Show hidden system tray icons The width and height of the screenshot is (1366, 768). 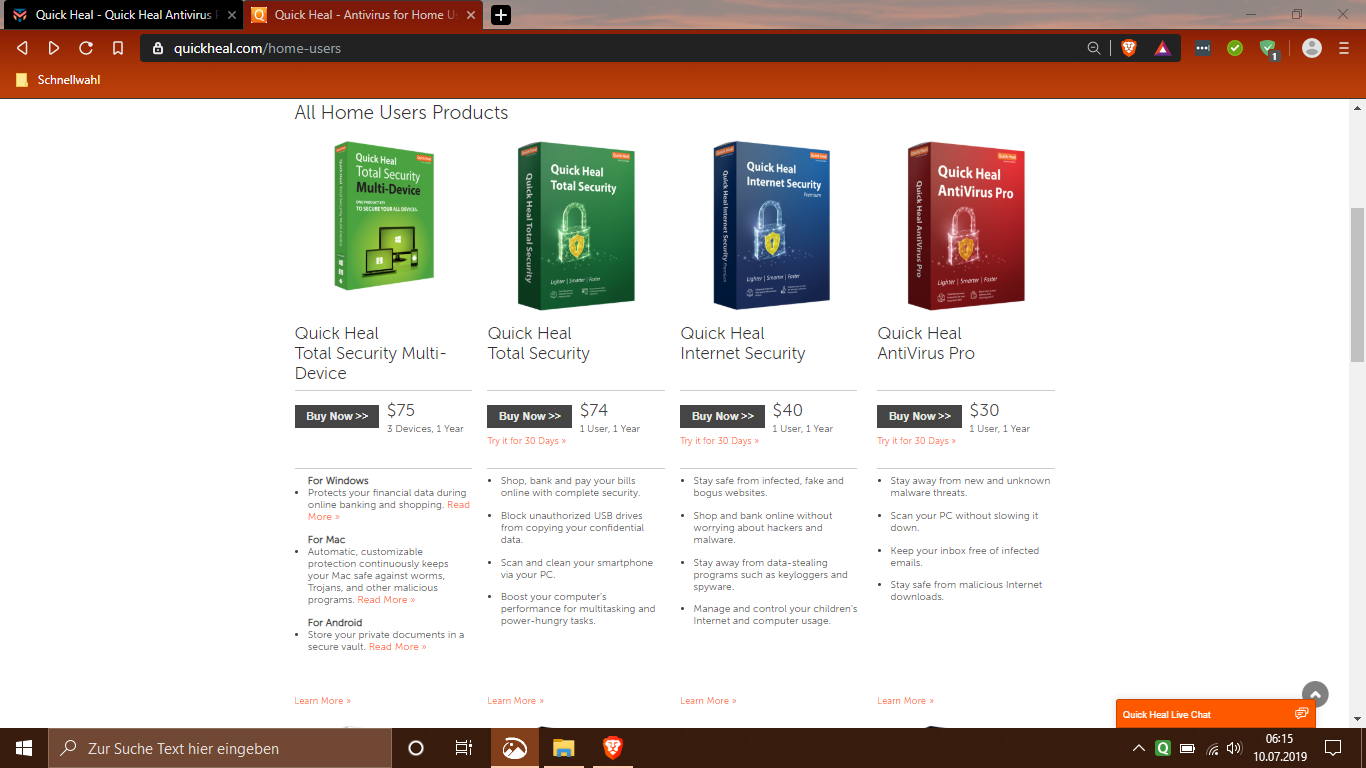1139,748
